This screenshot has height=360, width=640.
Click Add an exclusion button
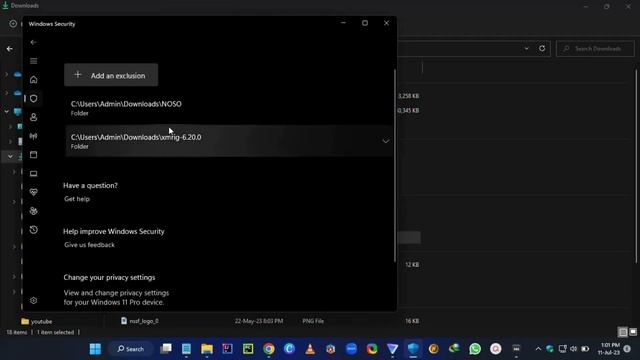pyautogui.click(x=111, y=75)
